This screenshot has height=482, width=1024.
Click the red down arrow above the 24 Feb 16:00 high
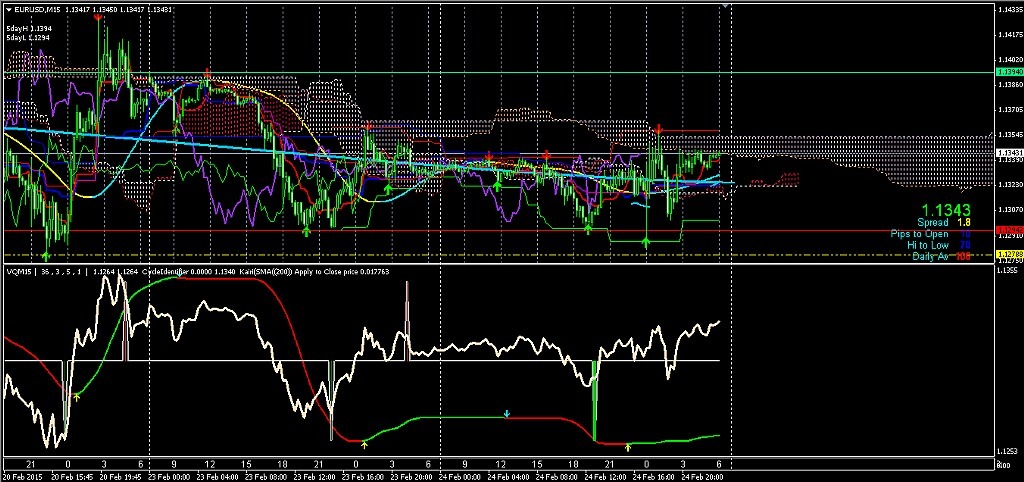point(658,128)
